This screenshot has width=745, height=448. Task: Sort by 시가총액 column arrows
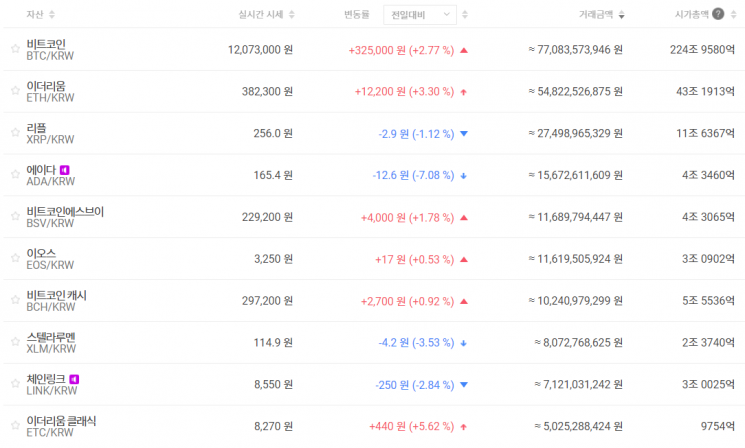coord(734,15)
